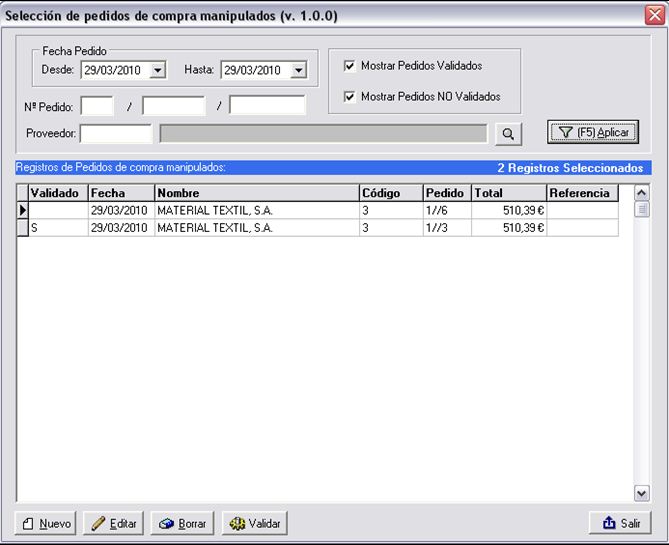Toggle Mostrar Pedidos Validados checkbox
Screen dimensions: 669x545
point(349,66)
